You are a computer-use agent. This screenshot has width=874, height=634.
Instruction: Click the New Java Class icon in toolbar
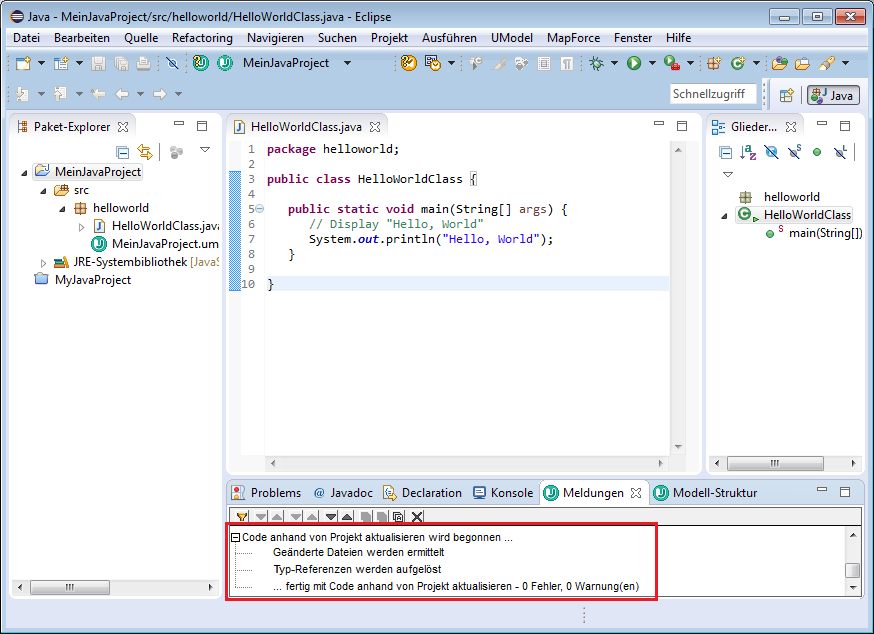coord(739,63)
